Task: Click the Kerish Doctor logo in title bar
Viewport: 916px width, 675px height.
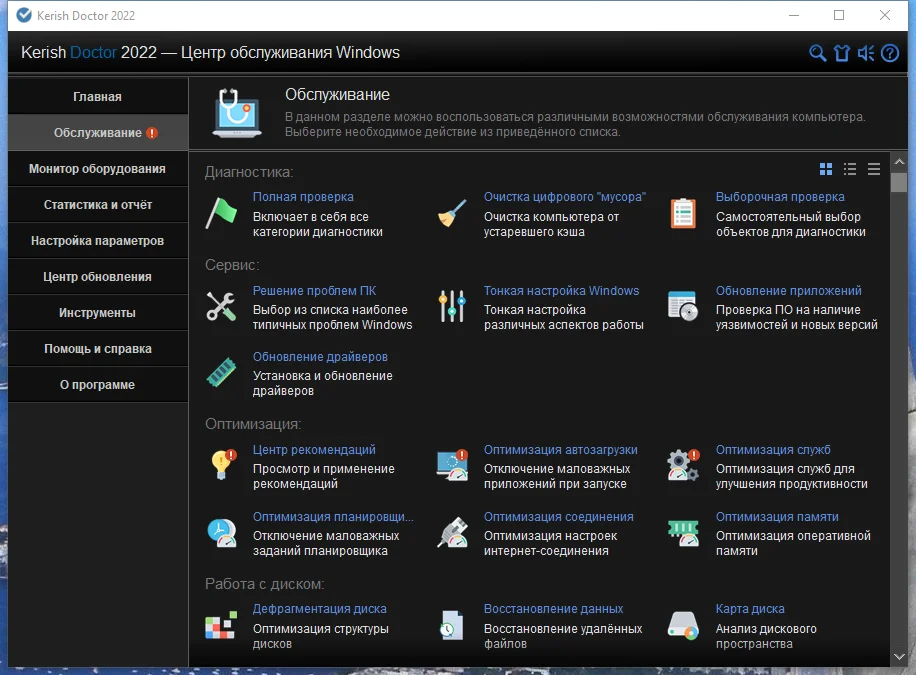Action: (x=24, y=15)
